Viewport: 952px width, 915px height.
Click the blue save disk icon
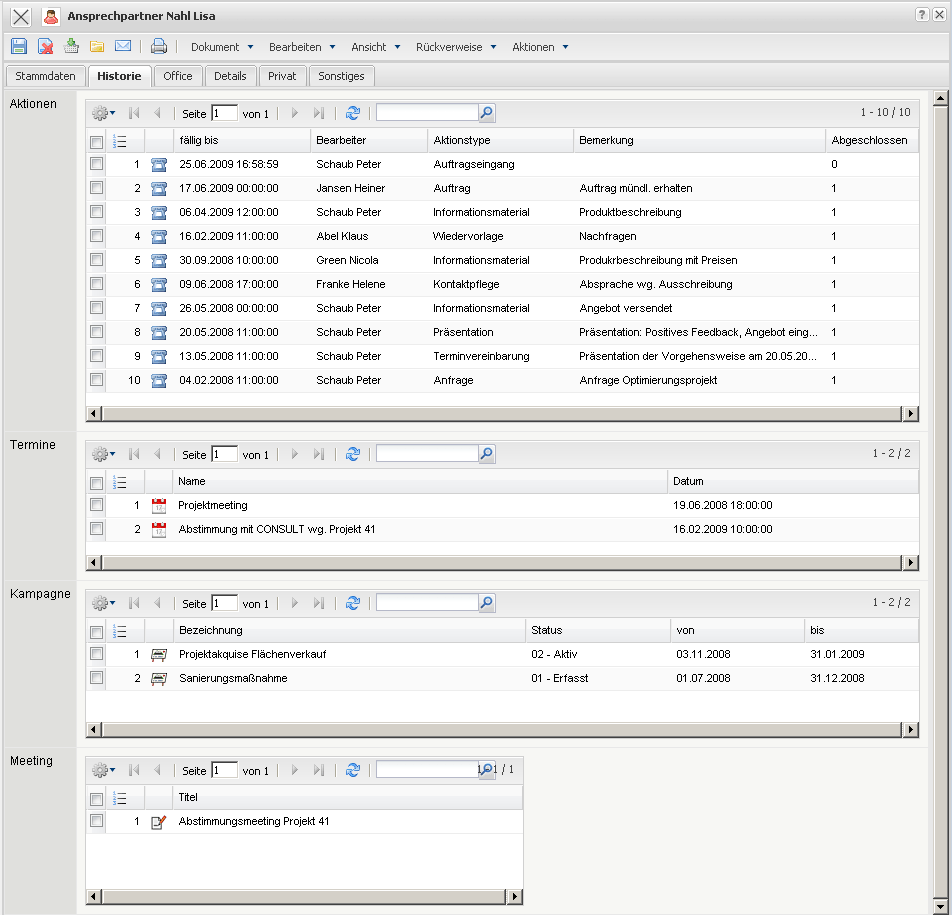click(19, 46)
